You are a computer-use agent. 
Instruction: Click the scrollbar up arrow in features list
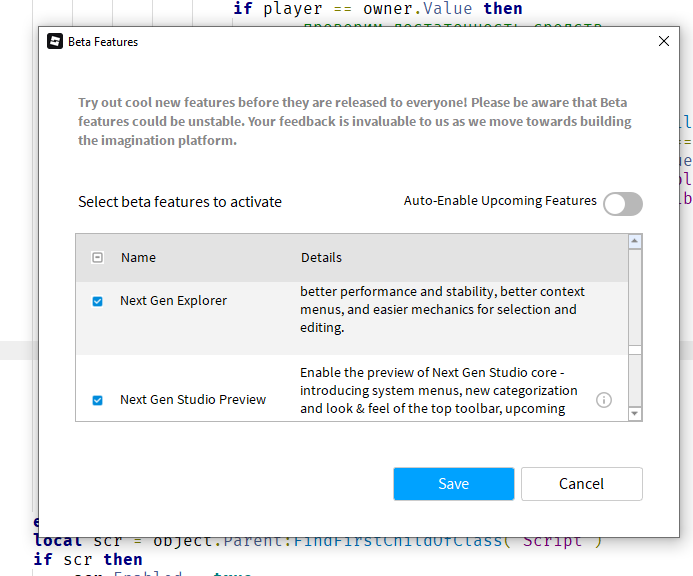click(635, 241)
